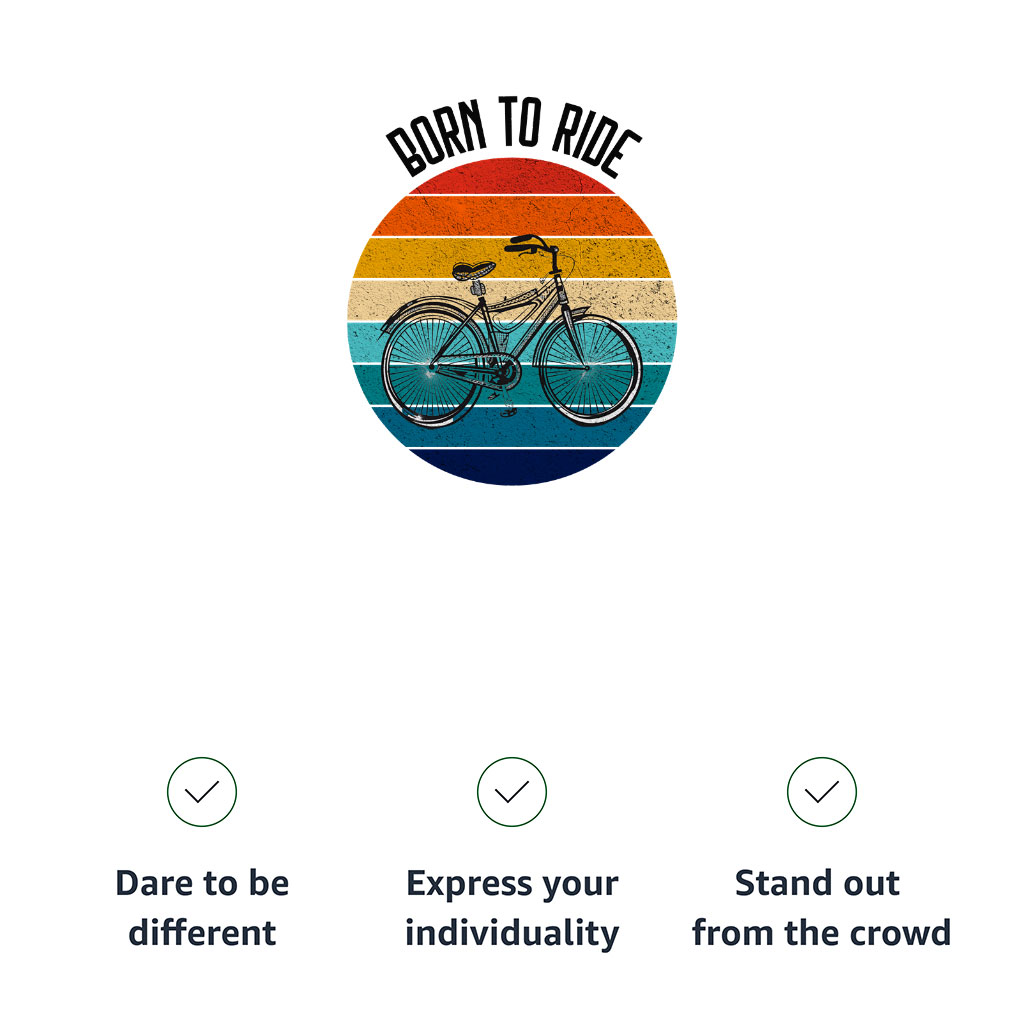Select the Stand out from the crowd text

(x=822, y=907)
